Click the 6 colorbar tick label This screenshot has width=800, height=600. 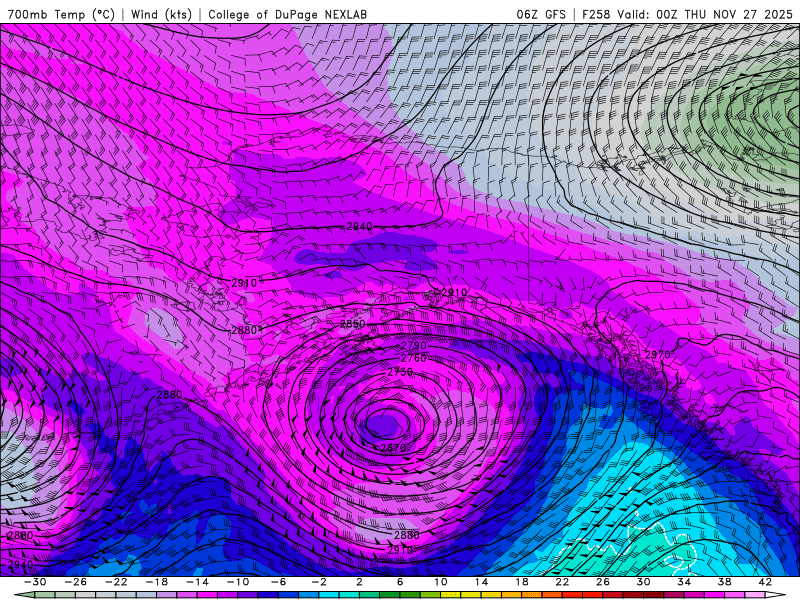[x=400, y=582]
